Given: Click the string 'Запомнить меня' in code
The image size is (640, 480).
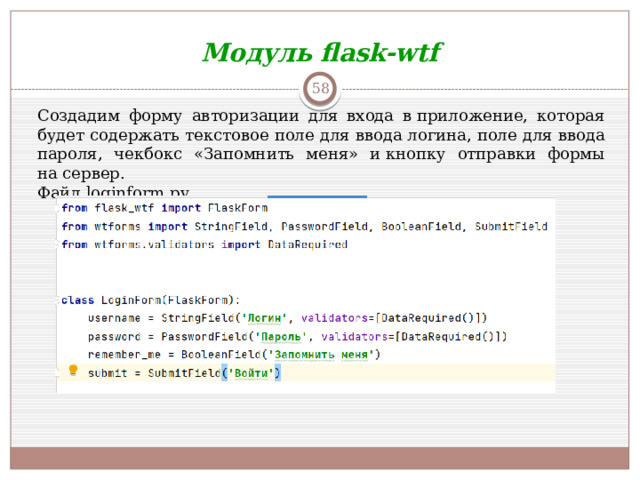Looking at the screenshot, I should pyautogui.click(x=321, y=355).
